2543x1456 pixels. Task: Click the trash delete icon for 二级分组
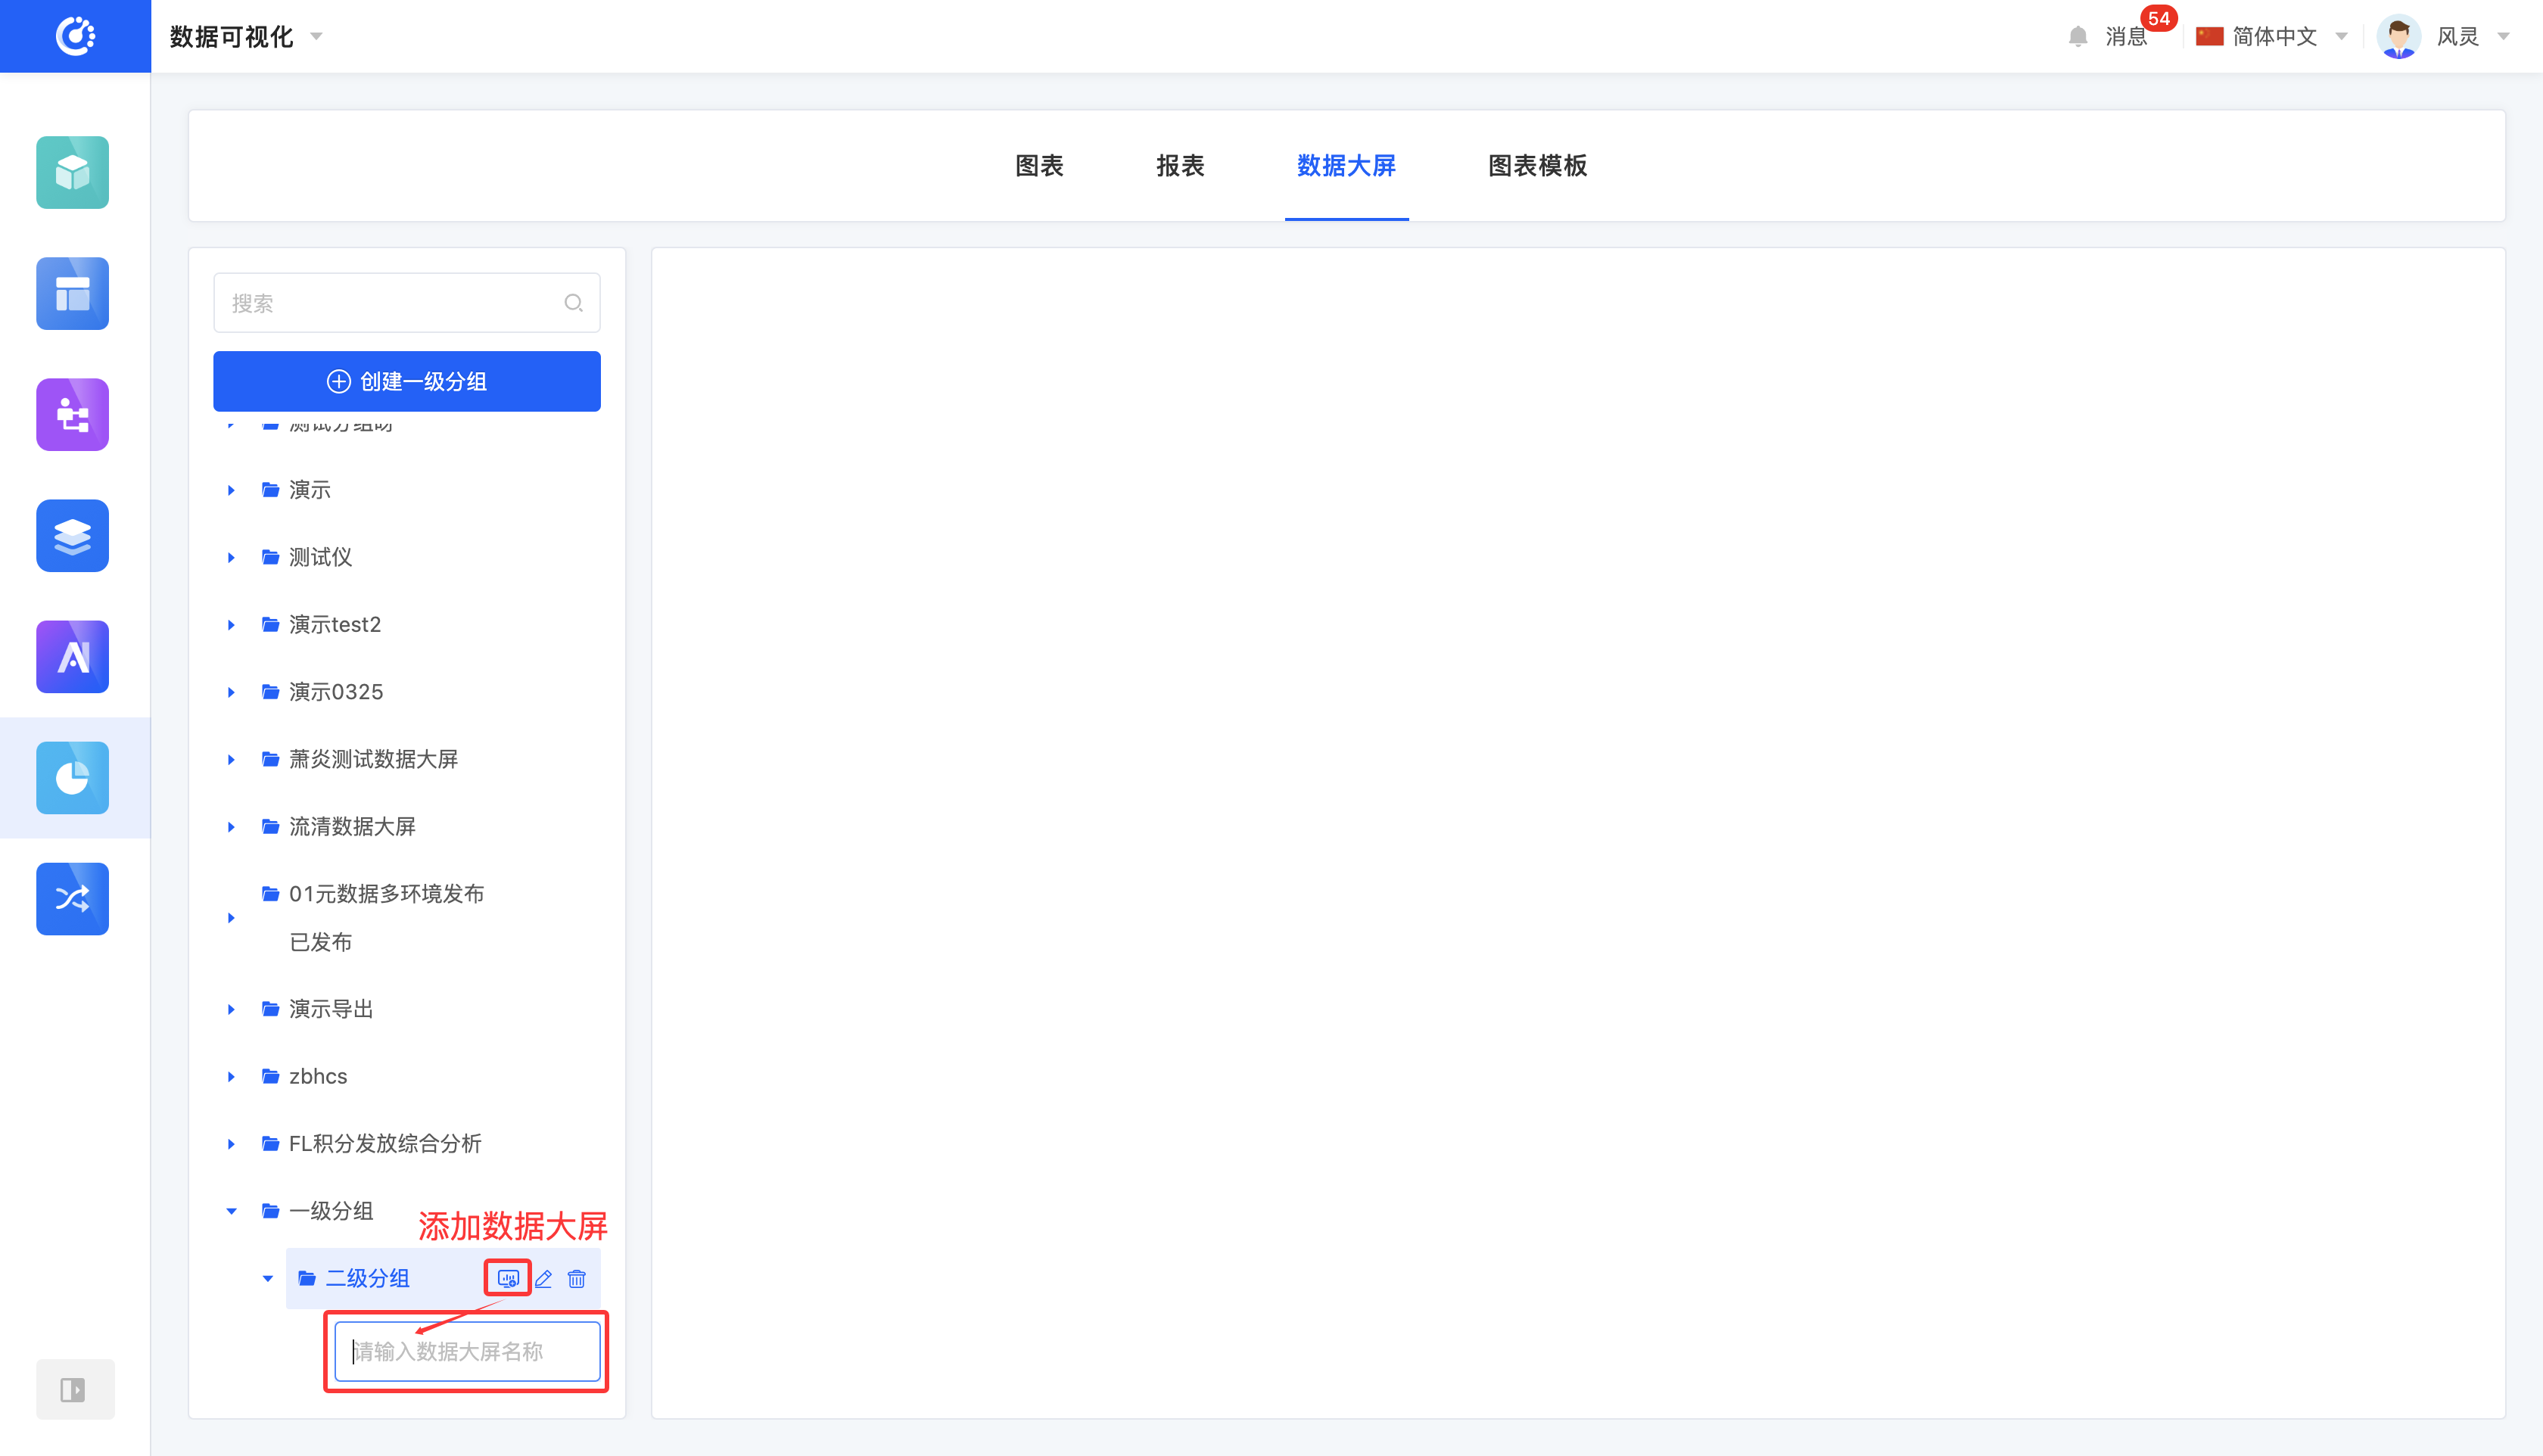tap(577, 1278)
